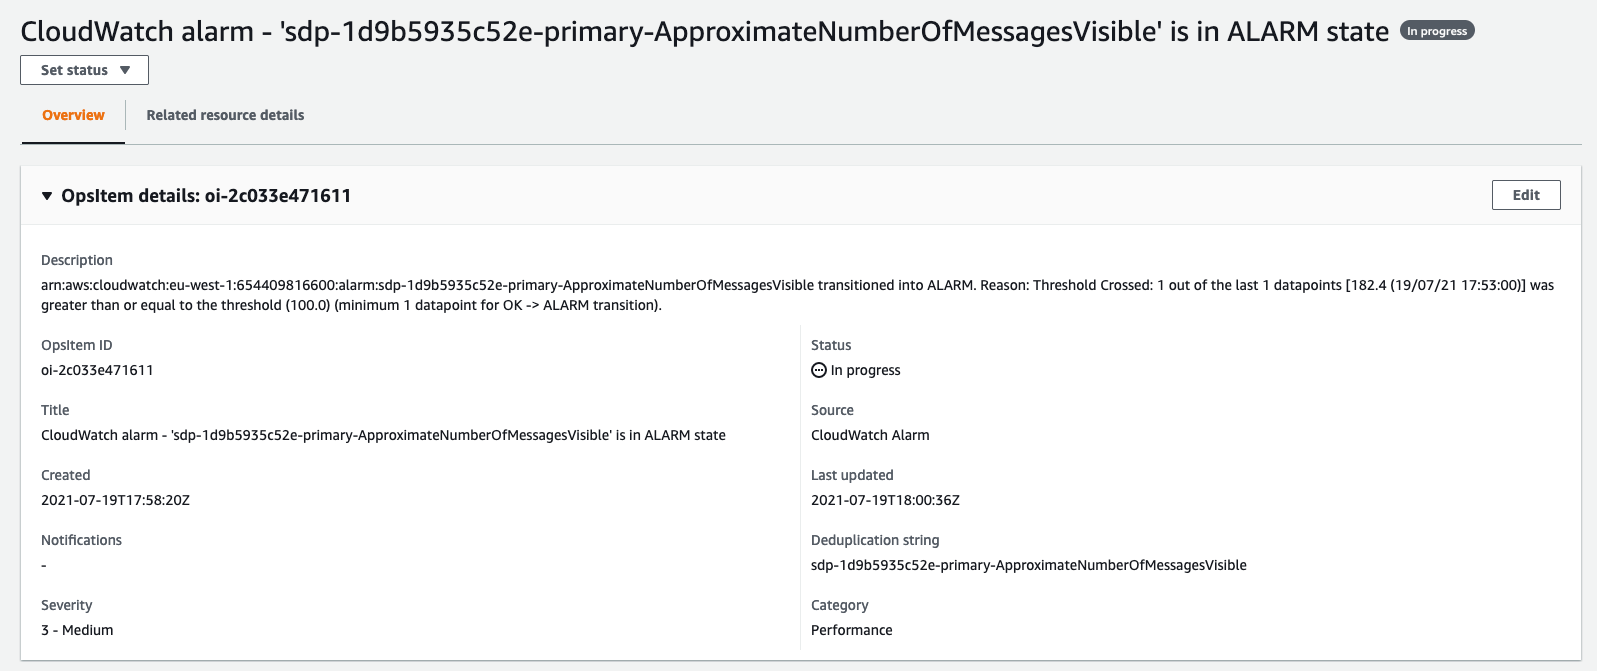Click the OpsItem details heading text
Image resolution: width=1597 pixels, height=671 pixels.
pyautogui.click(x=206, y=196)
